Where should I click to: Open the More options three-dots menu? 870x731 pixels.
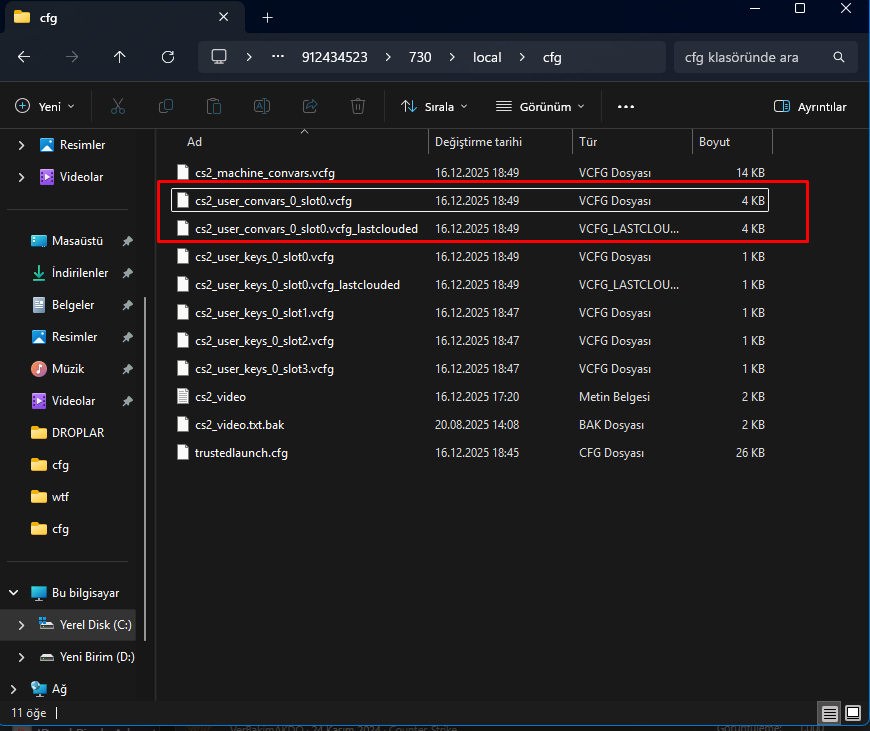pos(626,107)
